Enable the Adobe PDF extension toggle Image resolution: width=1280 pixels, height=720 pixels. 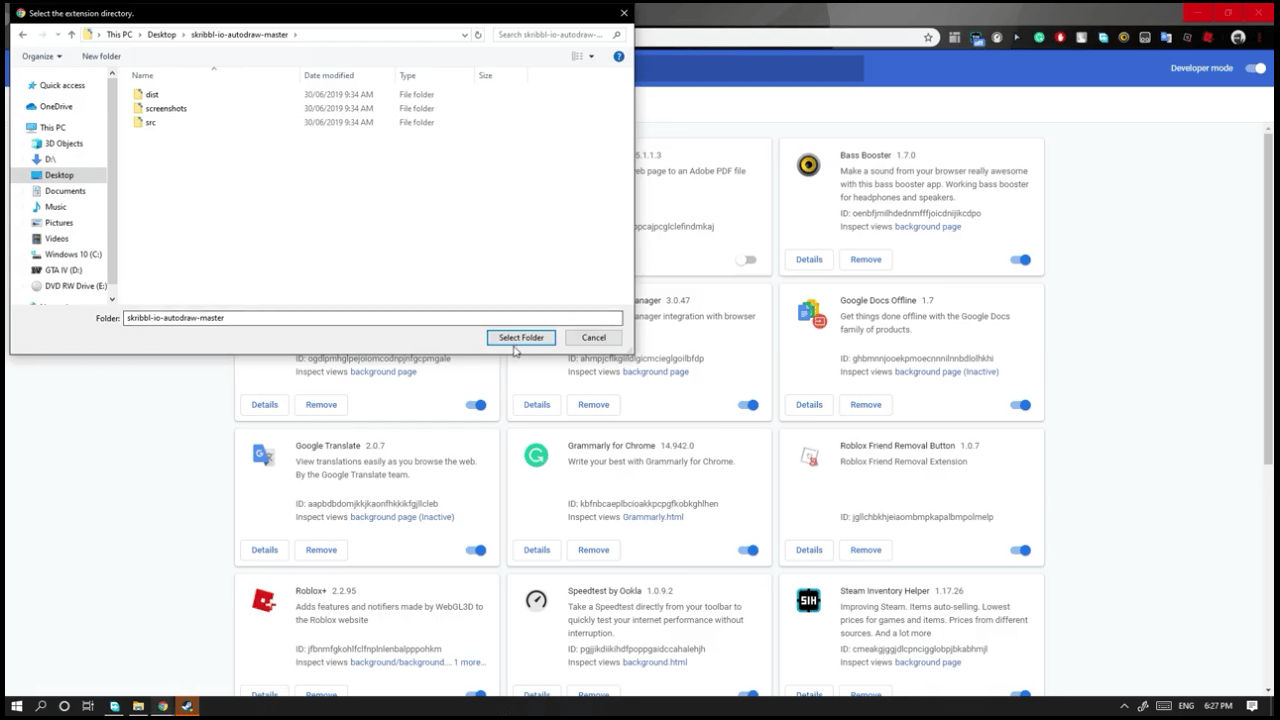(746, 260)
